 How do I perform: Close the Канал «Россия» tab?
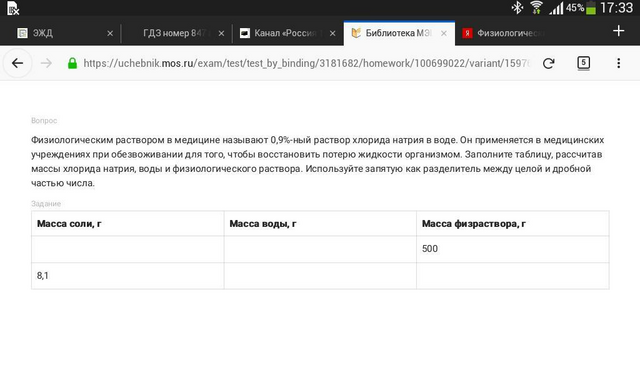click(x=333, y=33)
